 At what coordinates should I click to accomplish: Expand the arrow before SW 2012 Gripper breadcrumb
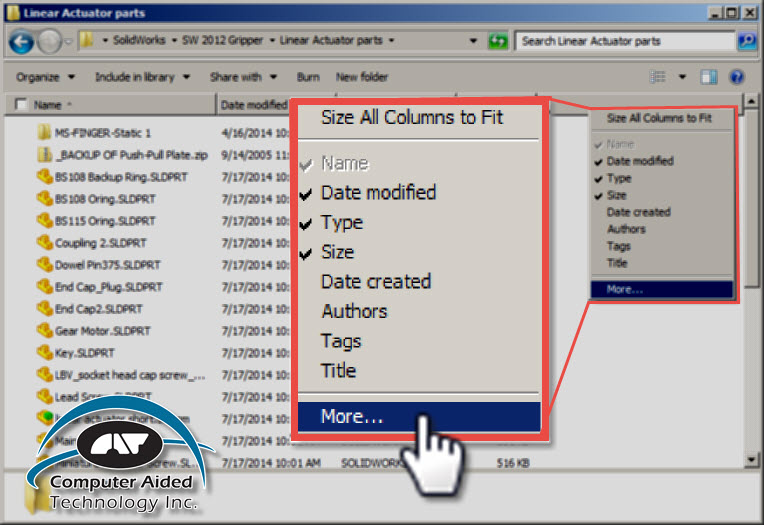(174, 40)
